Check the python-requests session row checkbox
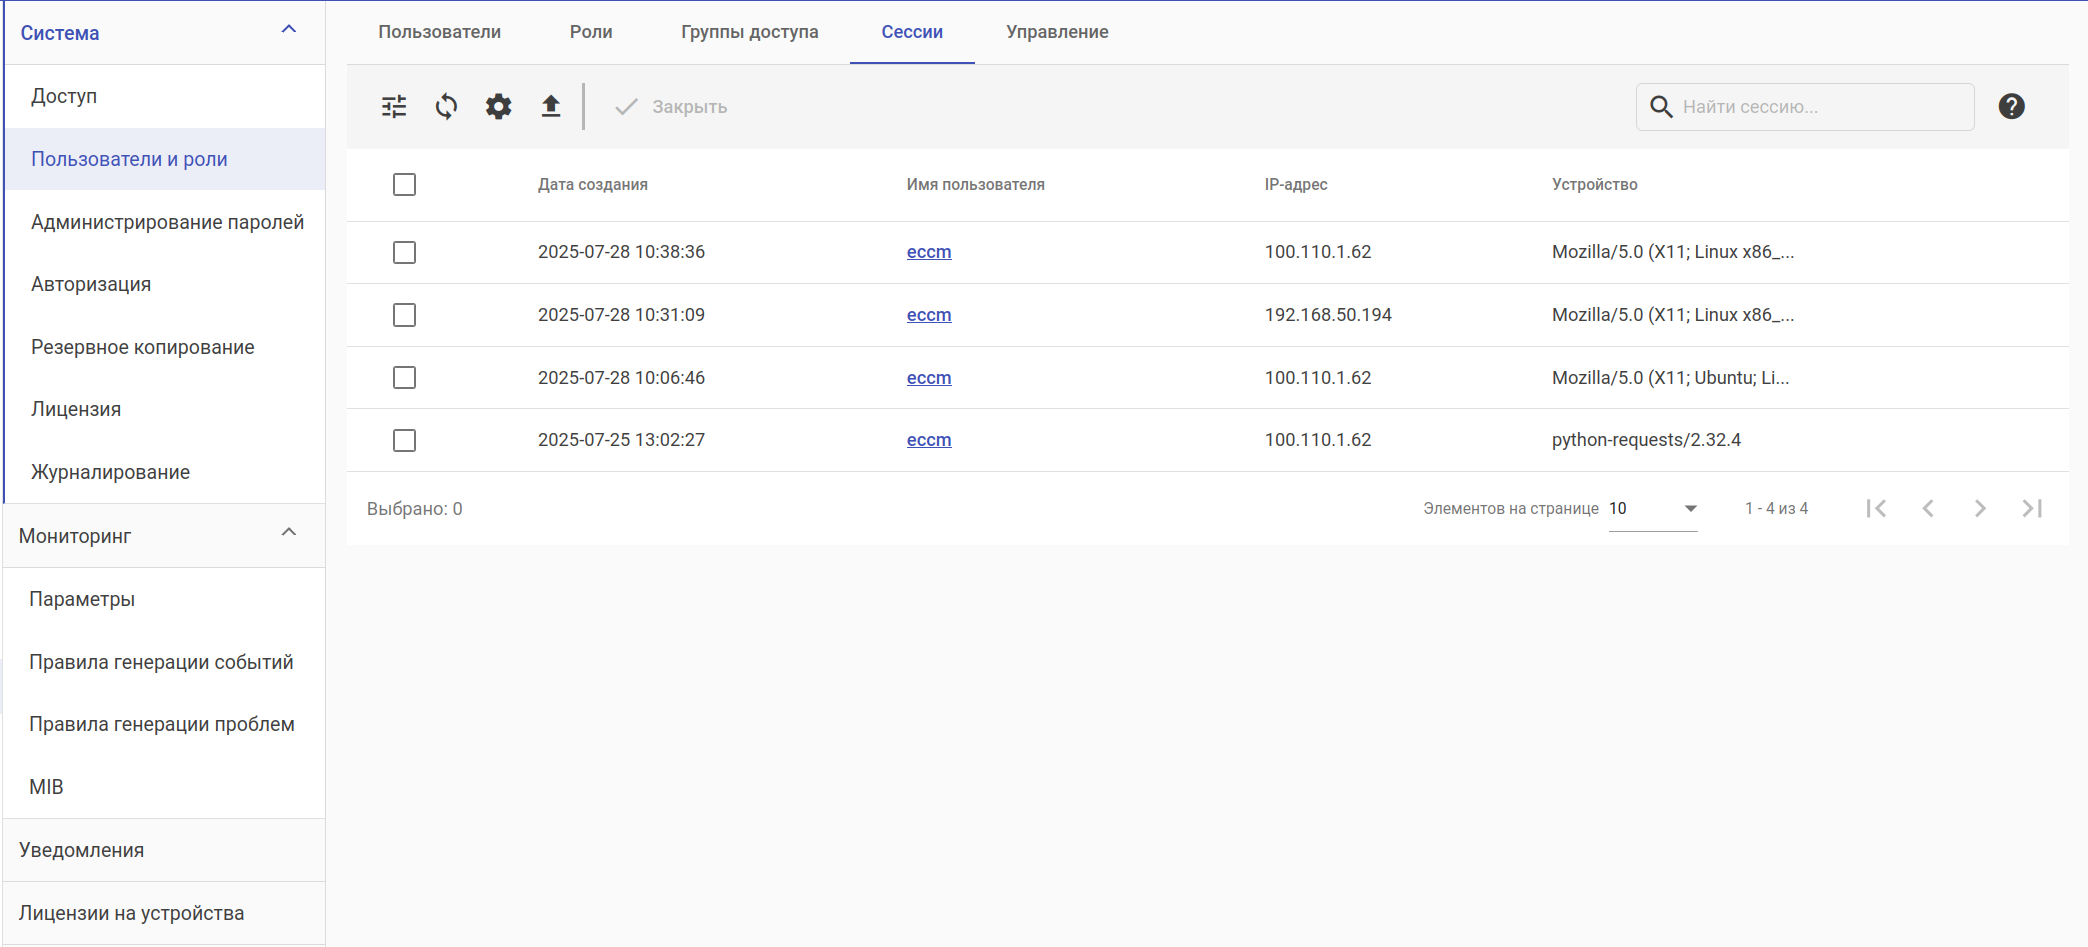This screenshot has width=2088, height=947. click(404, 440)
